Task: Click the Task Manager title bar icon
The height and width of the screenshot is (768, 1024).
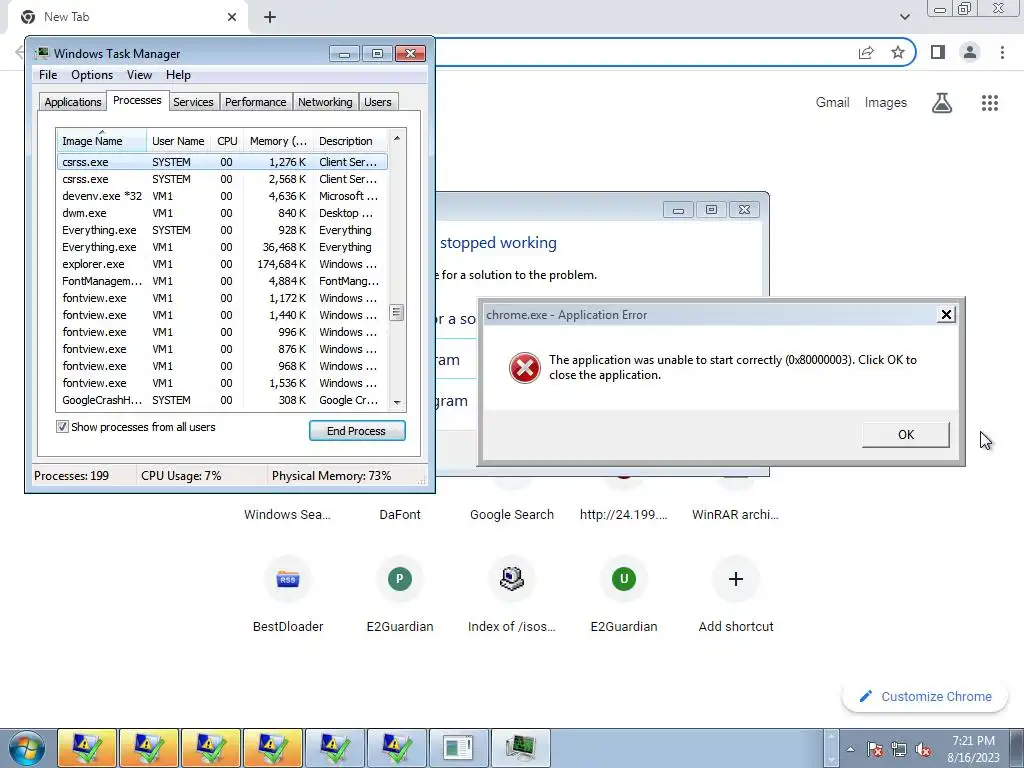Action: 42,54
